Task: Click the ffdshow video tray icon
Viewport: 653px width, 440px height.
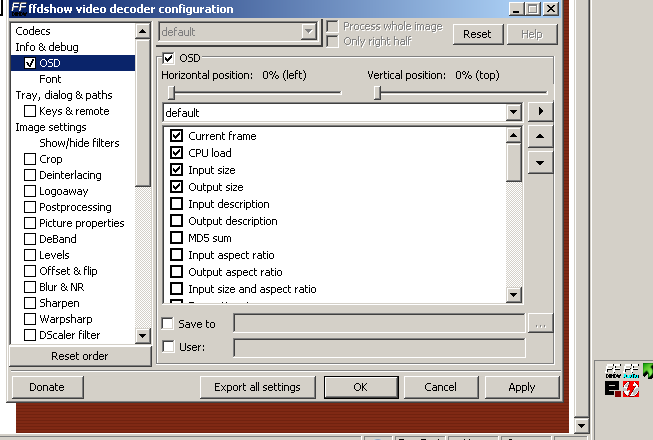Action: (613, 371)
